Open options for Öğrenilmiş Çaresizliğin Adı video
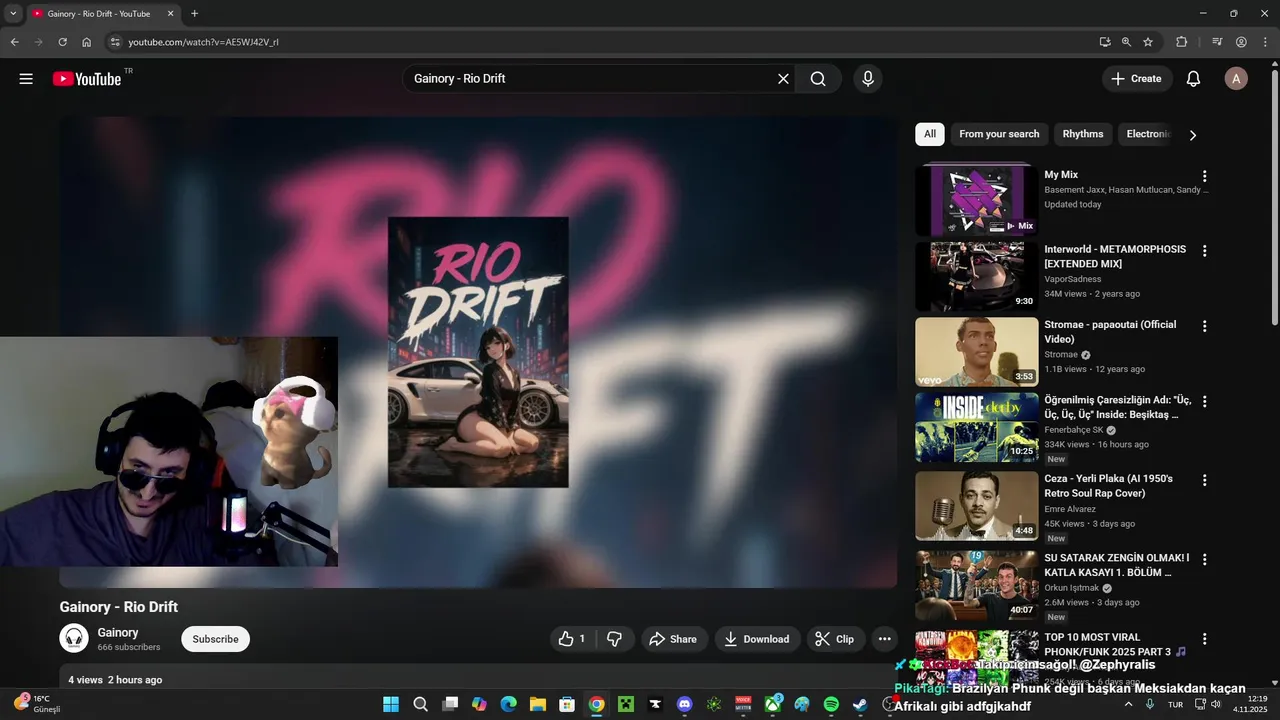This screenshot has height=720, width=1280. [x=1204, y=401]
